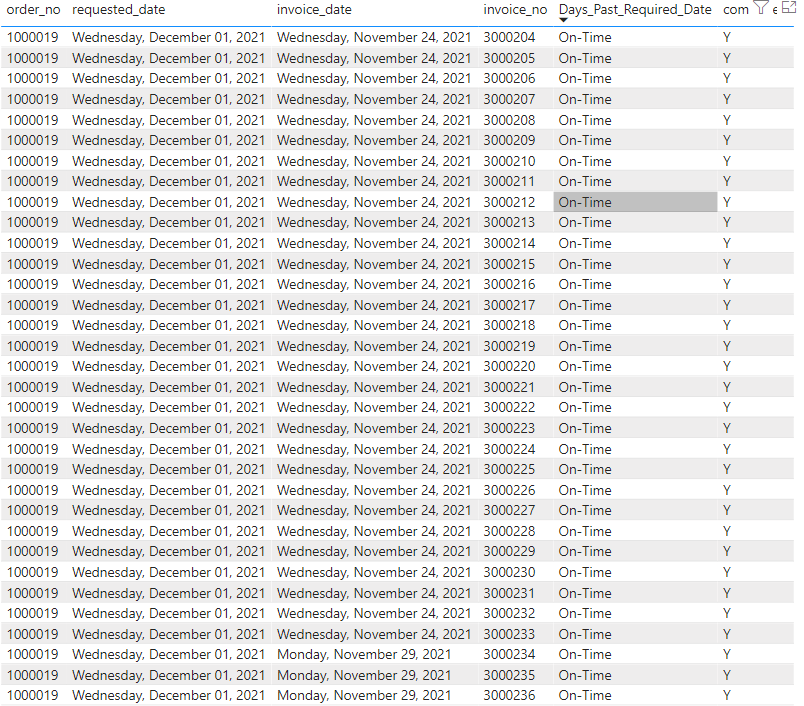Select invoice number 3000216

pos(509,285)
